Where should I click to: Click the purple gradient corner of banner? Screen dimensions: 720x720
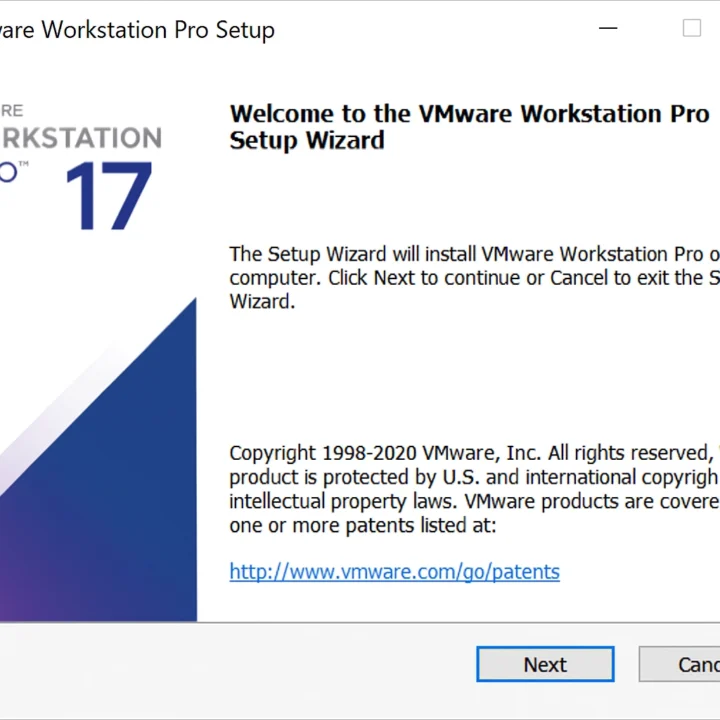[20, 590]
